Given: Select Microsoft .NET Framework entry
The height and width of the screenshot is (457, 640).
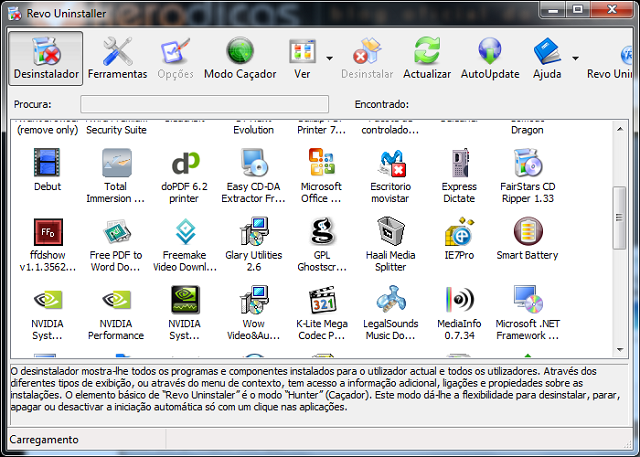Looking at the screenshot, I should (527, 313).
